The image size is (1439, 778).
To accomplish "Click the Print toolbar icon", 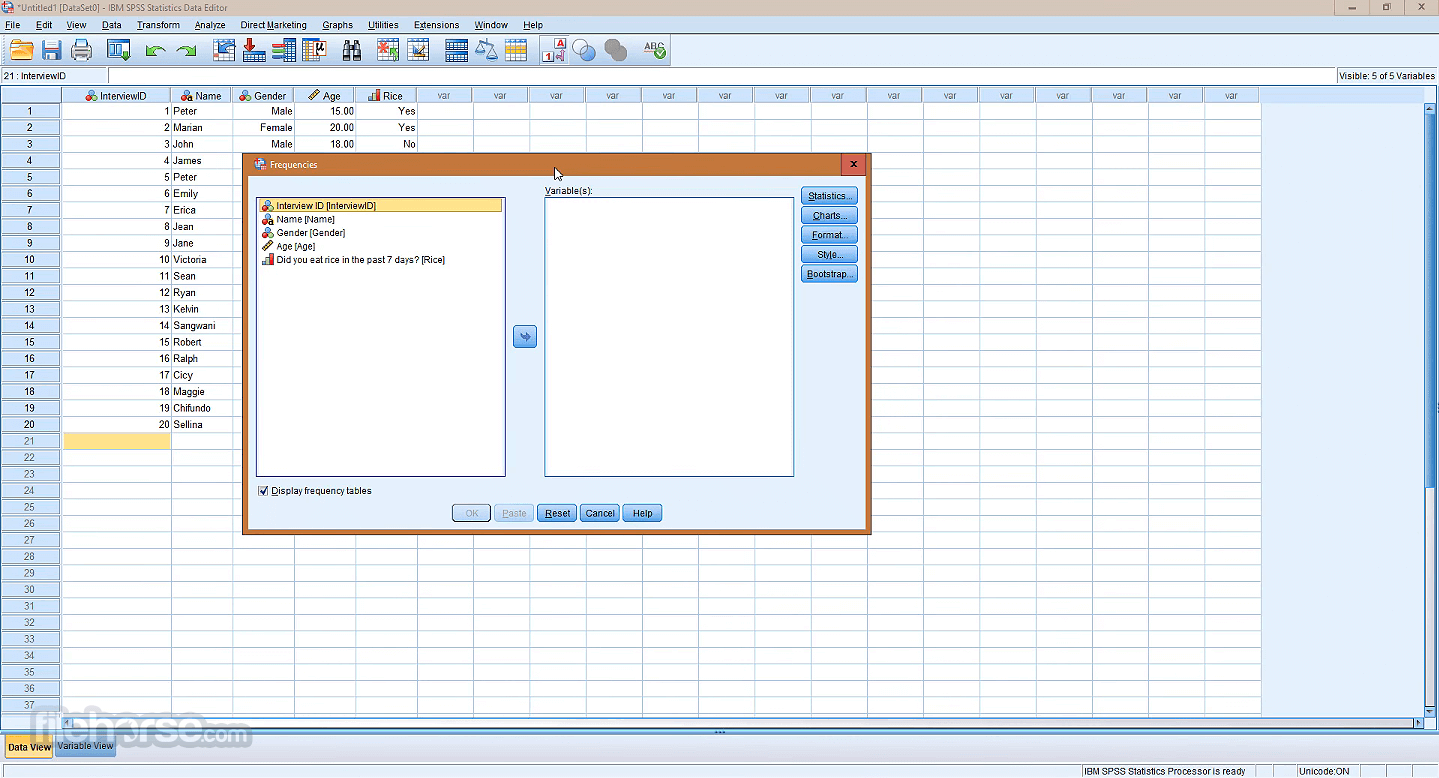I will point(82,50).
